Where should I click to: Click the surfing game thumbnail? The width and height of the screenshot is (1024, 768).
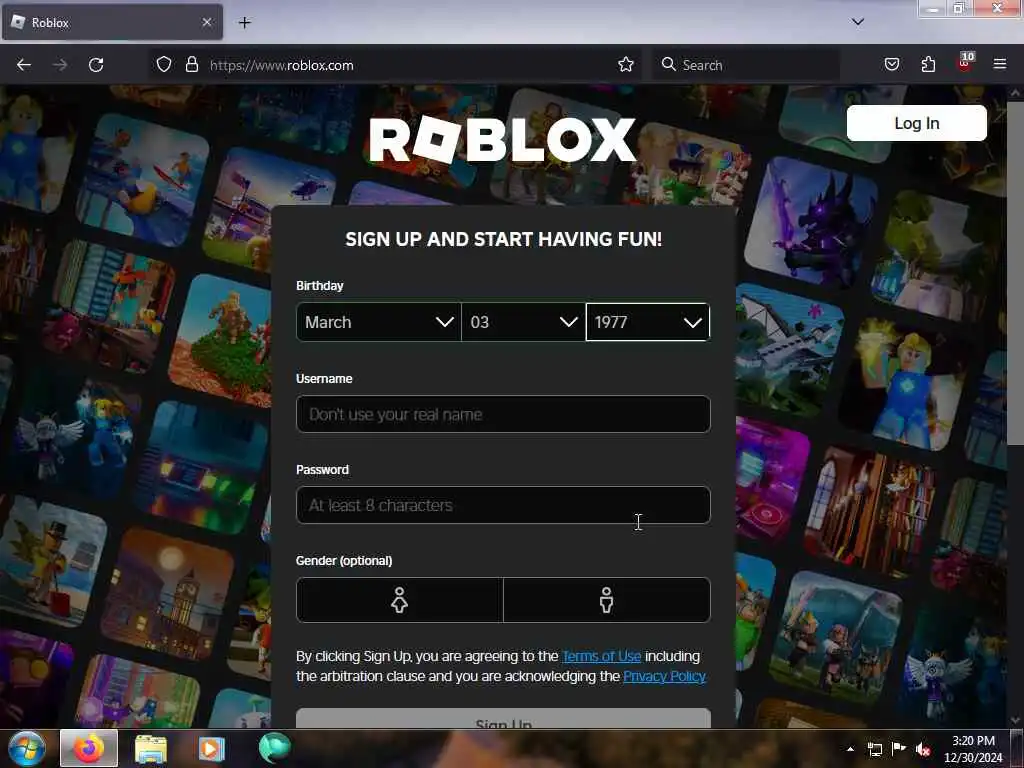(142, 180)
